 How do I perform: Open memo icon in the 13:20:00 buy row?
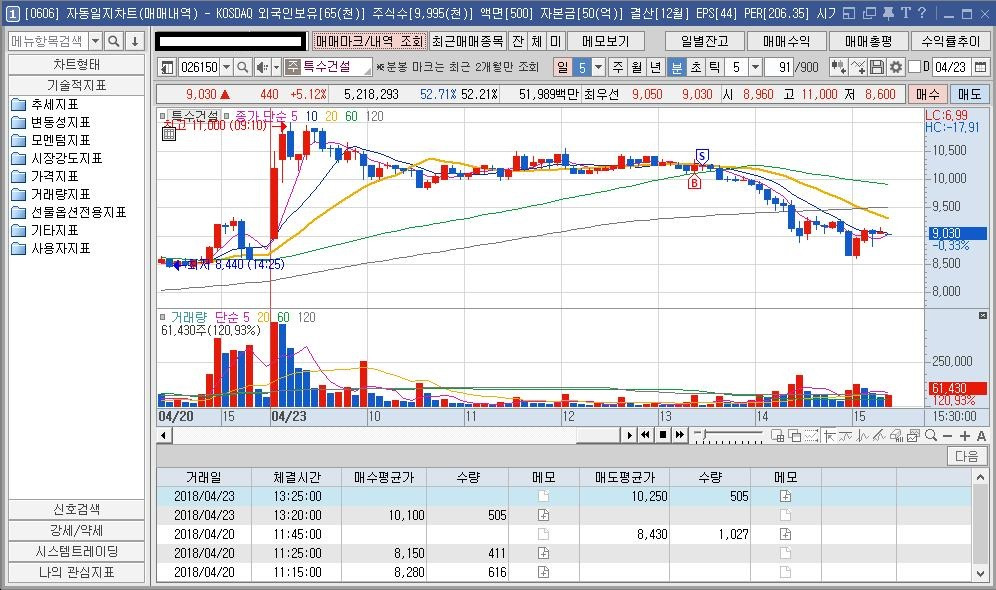point(543,515)
